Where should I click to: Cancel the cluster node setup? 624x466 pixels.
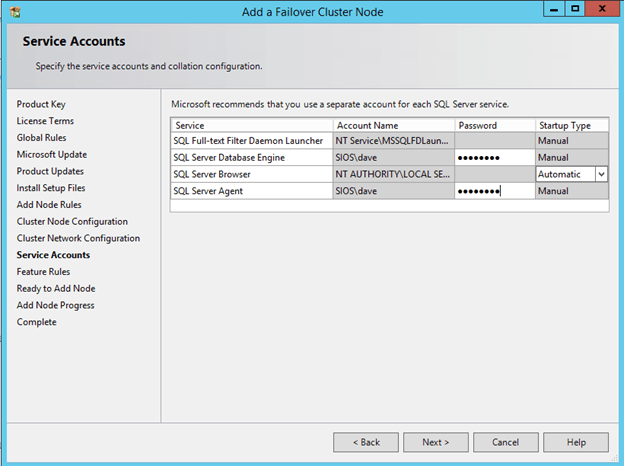[x=505, y=442]
